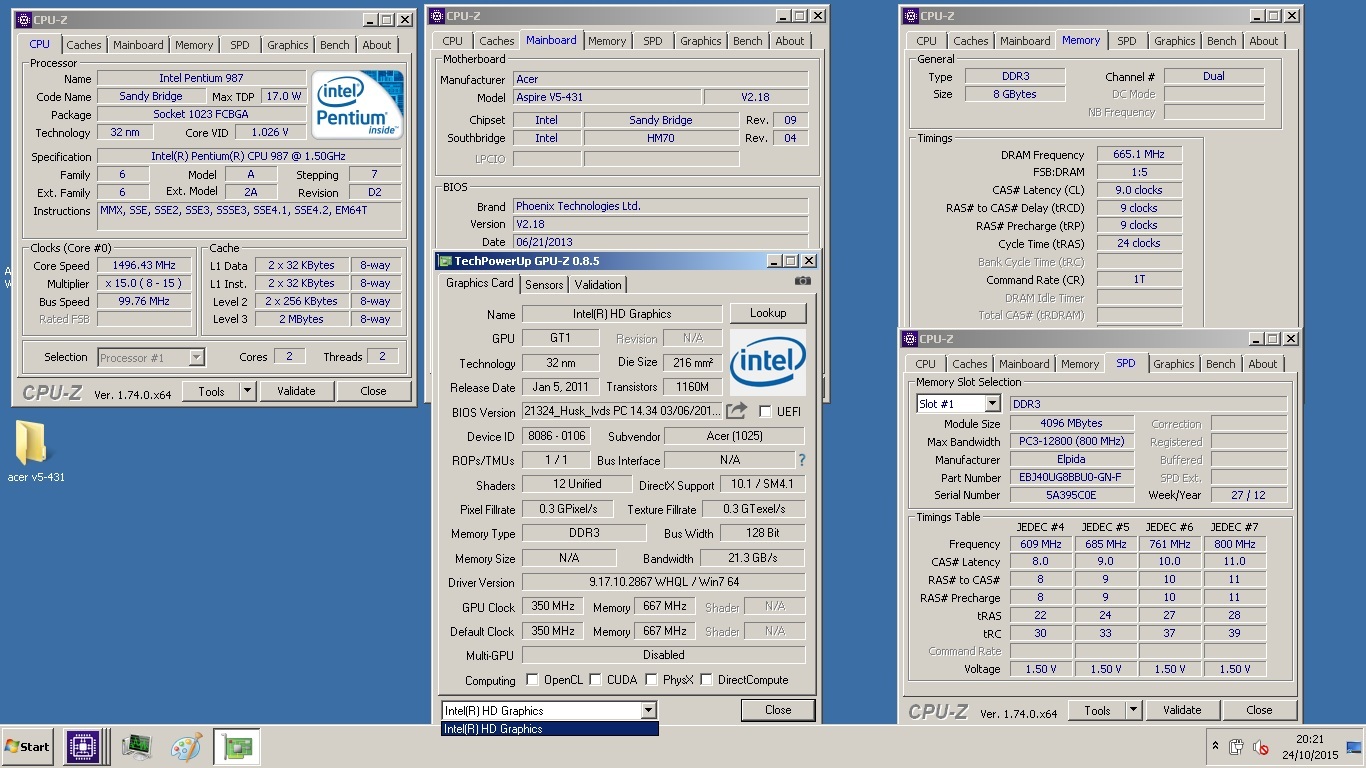Image resolution: width=1366 pixels, height=768 pixels.
Task: Click Serial Number value 5A395C0E
Action: [x=1071, y=495]
